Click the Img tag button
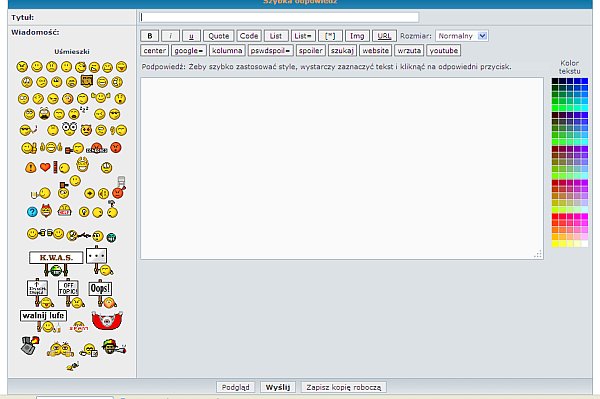The height and width of the screenshot is (399, 600). [357, 36]
